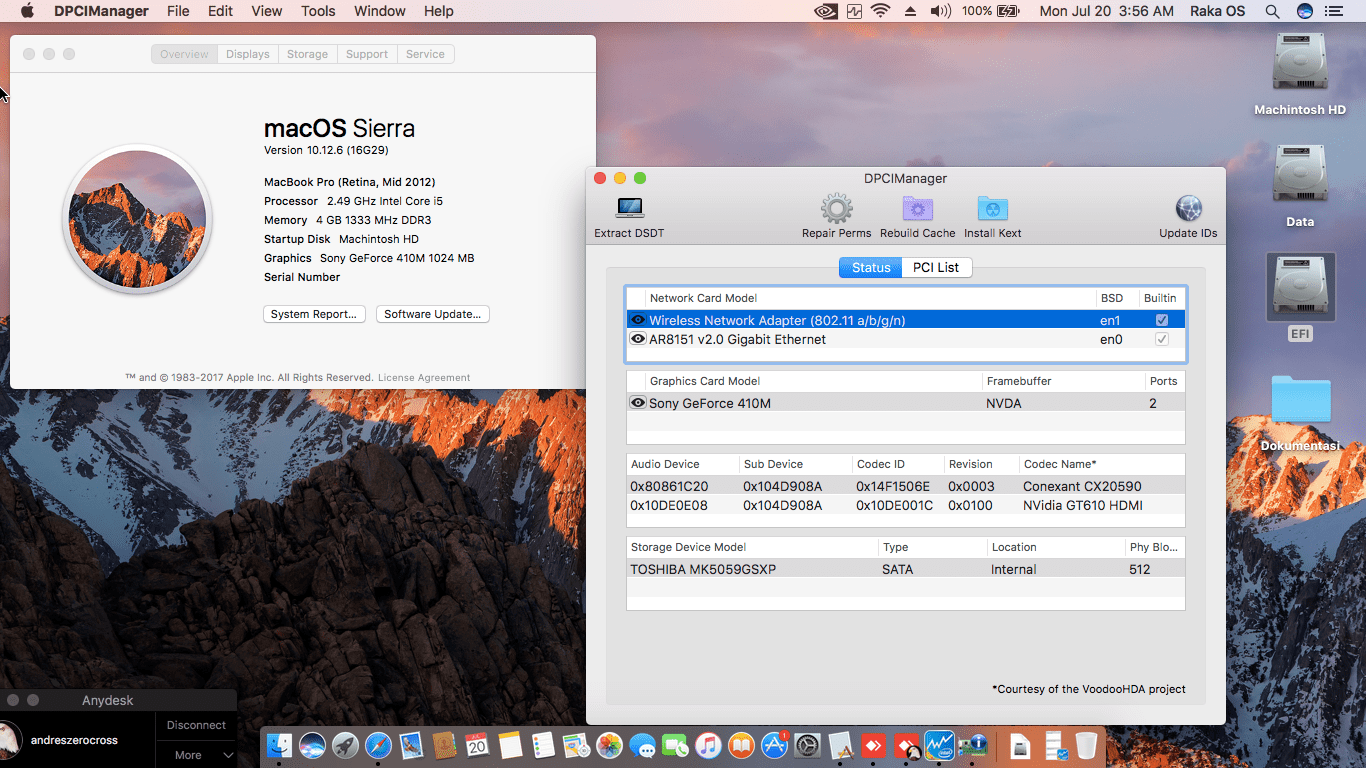Click the date and time in the menu bar

1107,11
